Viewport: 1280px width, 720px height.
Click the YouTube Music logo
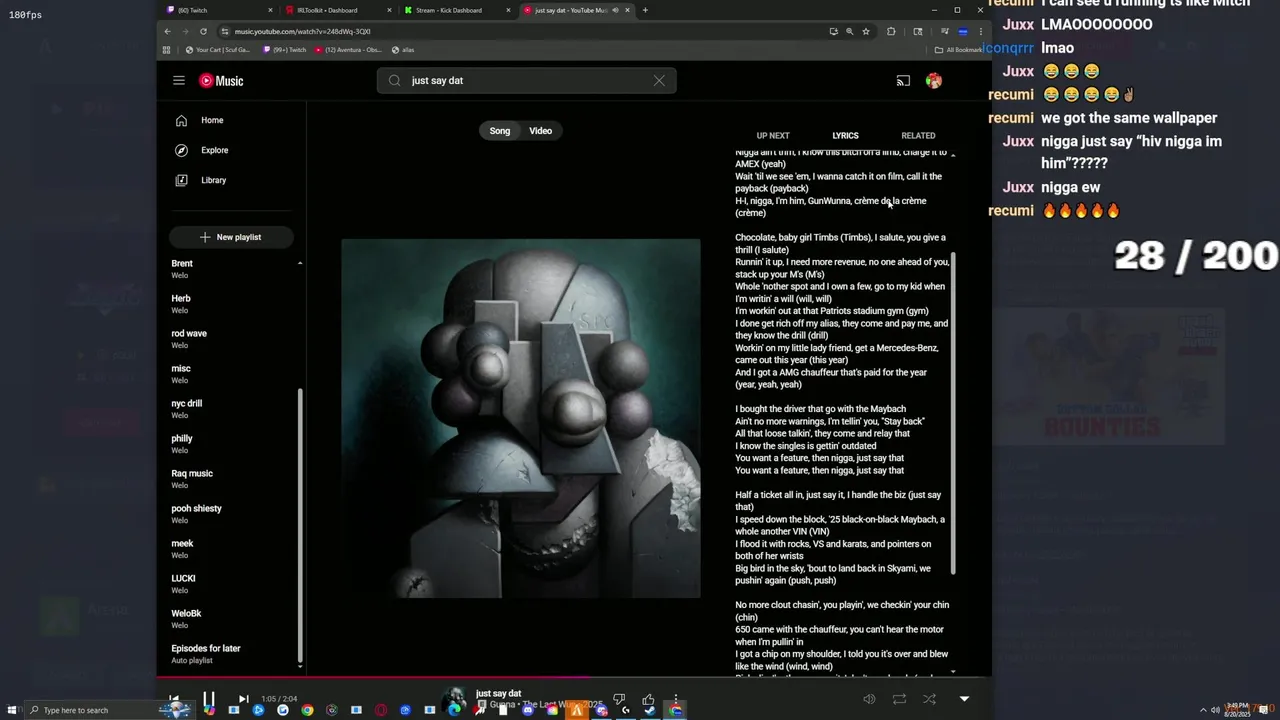tap(221, 81)
